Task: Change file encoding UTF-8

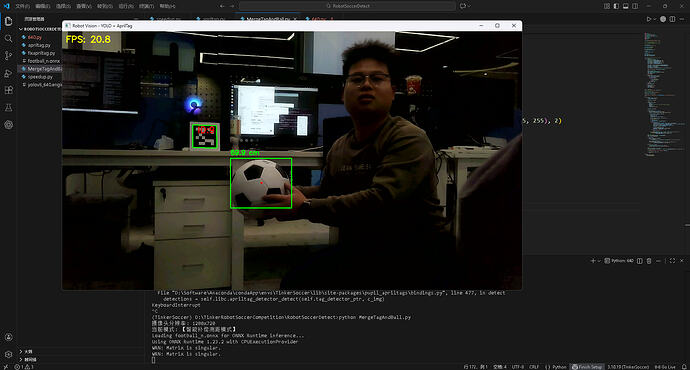Action: pyautogui.click(x=518, y=367)
